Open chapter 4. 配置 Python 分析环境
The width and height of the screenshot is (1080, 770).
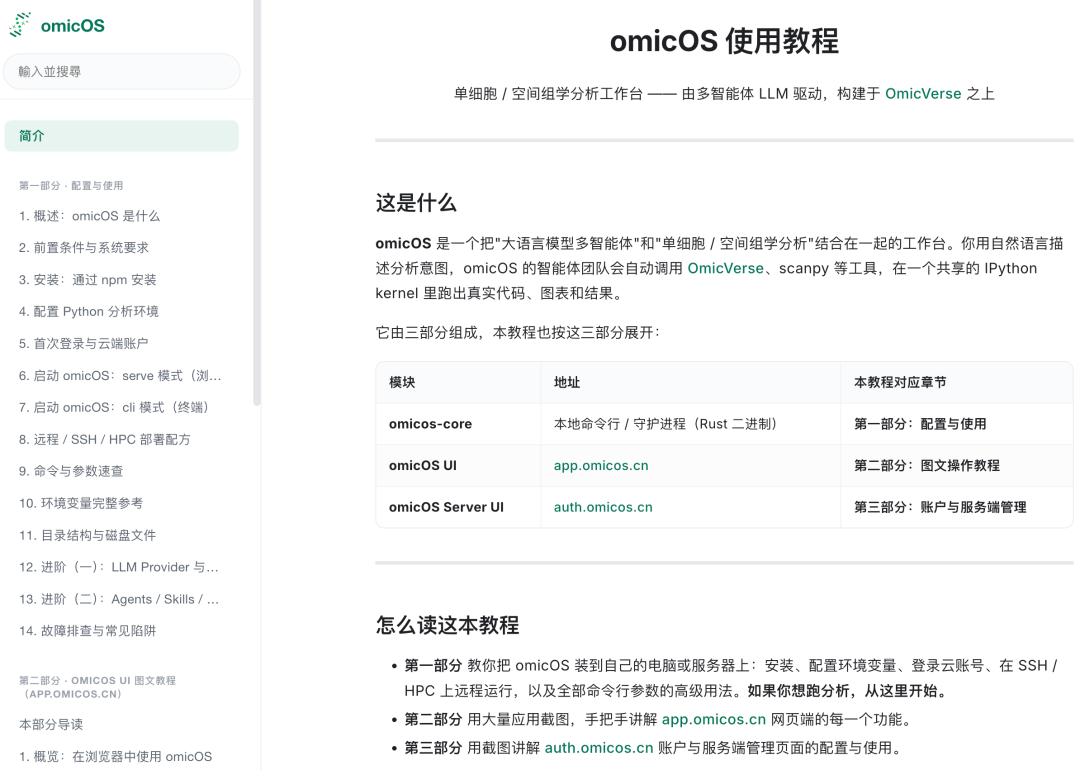pyautogui.click(x=89, y=311)
